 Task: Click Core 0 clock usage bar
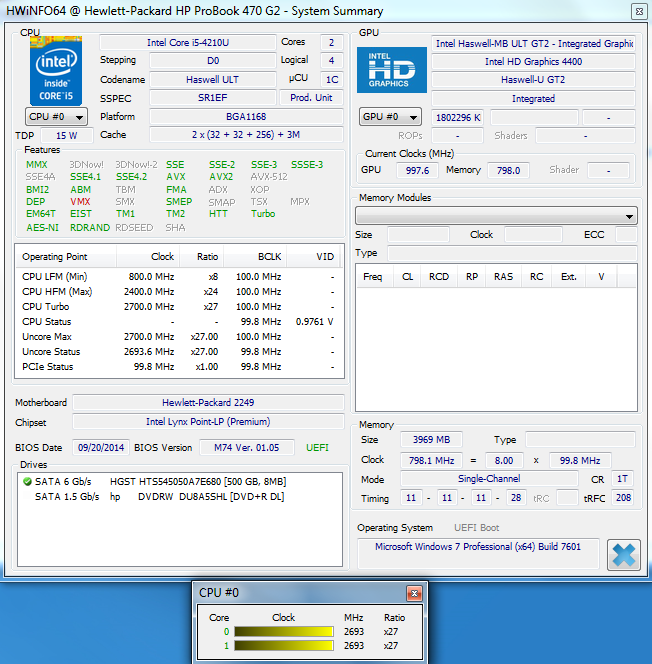pyautogui.click(x=284, y=631)
